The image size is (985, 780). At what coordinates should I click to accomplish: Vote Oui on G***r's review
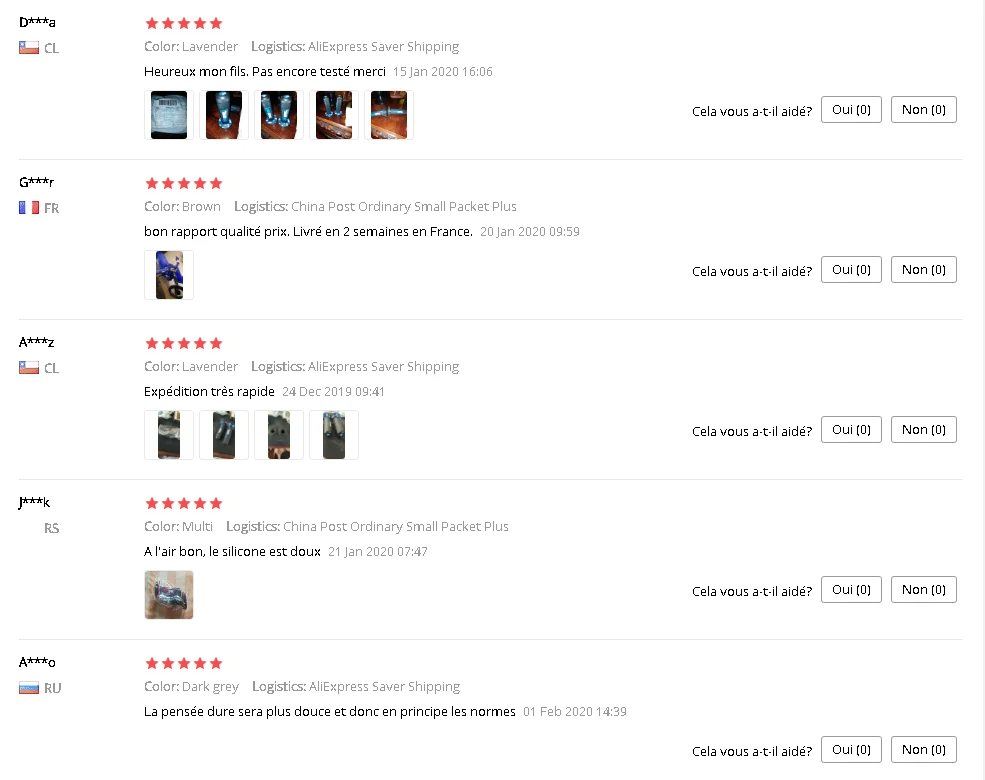(851, 270)
